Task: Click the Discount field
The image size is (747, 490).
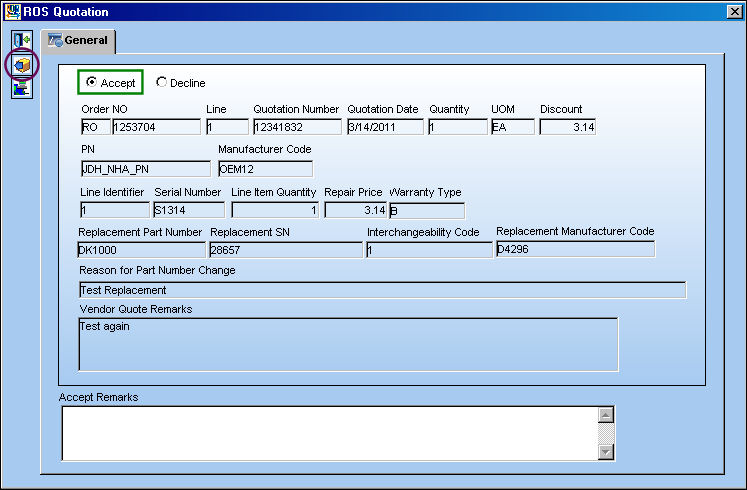Action: pos(567,127)
